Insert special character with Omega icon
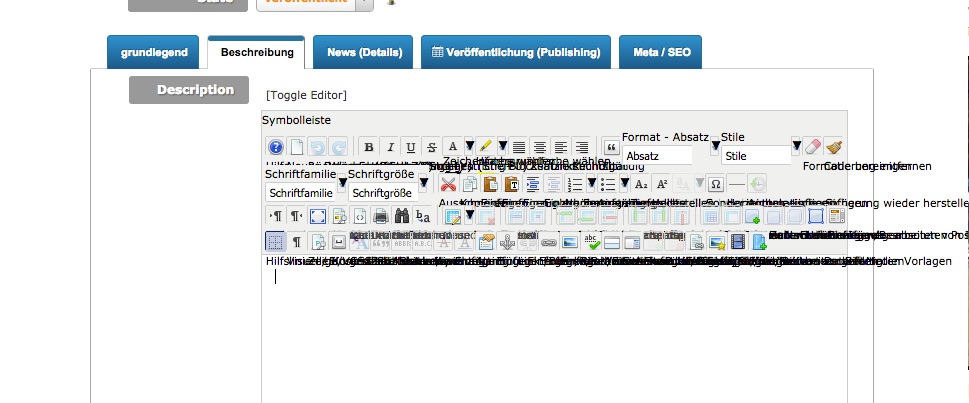969x403 pixels. pos(716,184)
